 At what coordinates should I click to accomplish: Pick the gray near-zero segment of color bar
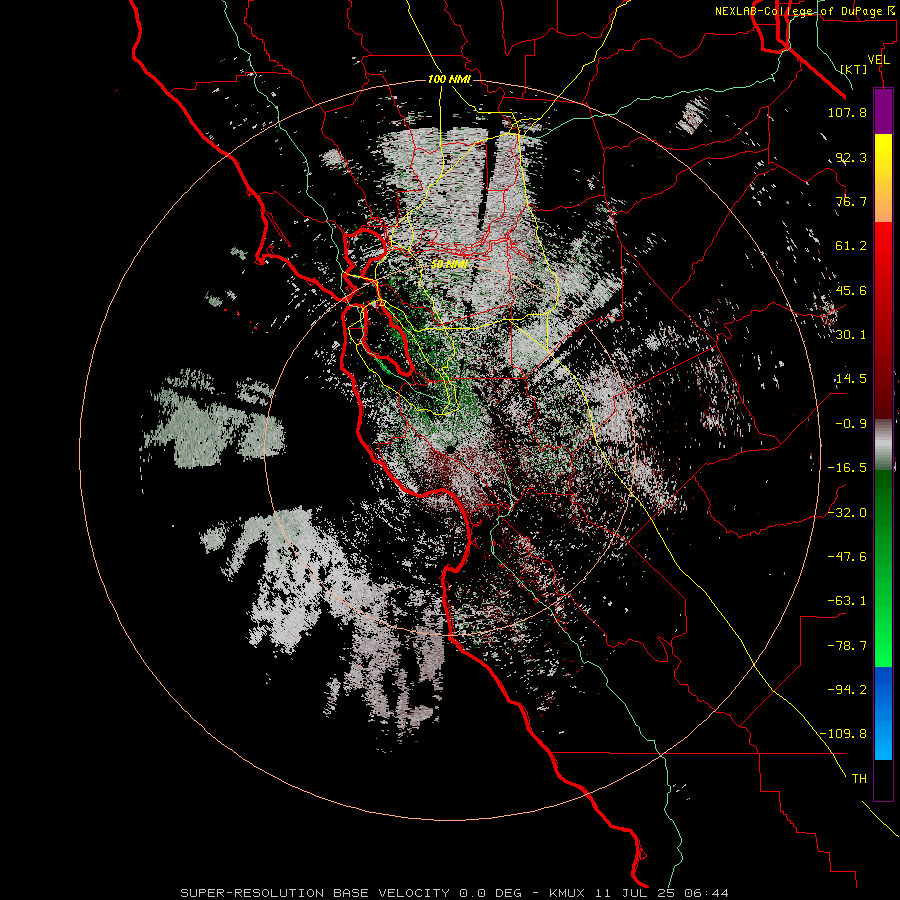point(883,445)
